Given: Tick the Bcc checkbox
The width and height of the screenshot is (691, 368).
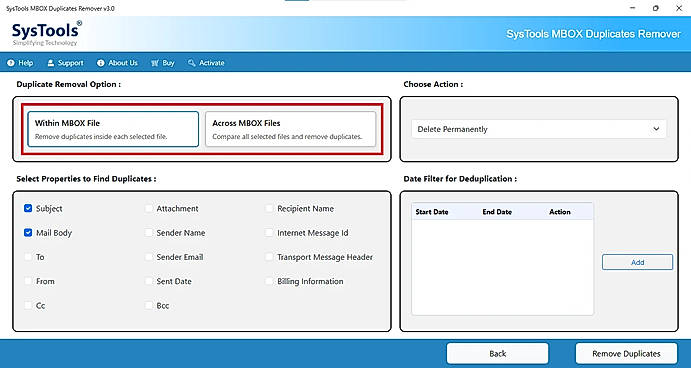Looking at the screenshot, I should [x=149, y=305].
